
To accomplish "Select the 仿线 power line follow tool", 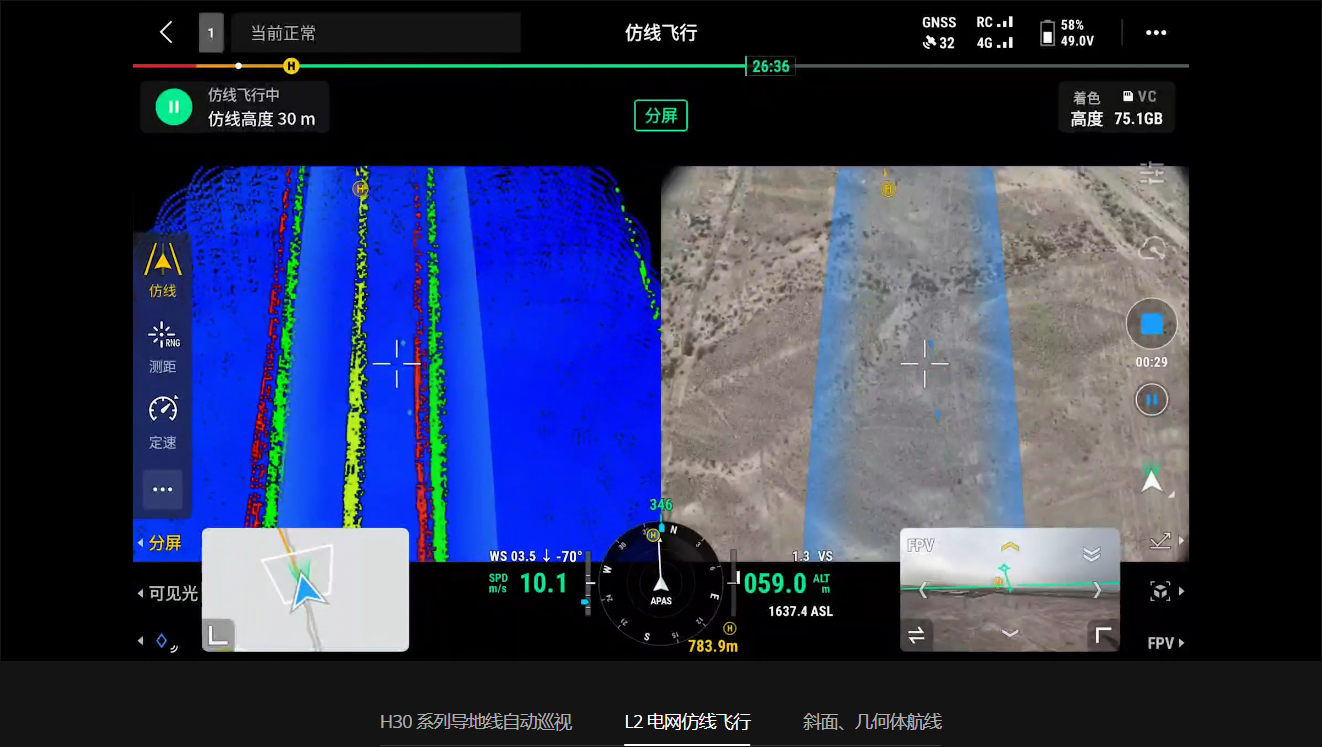I will [x=162, y=270].
